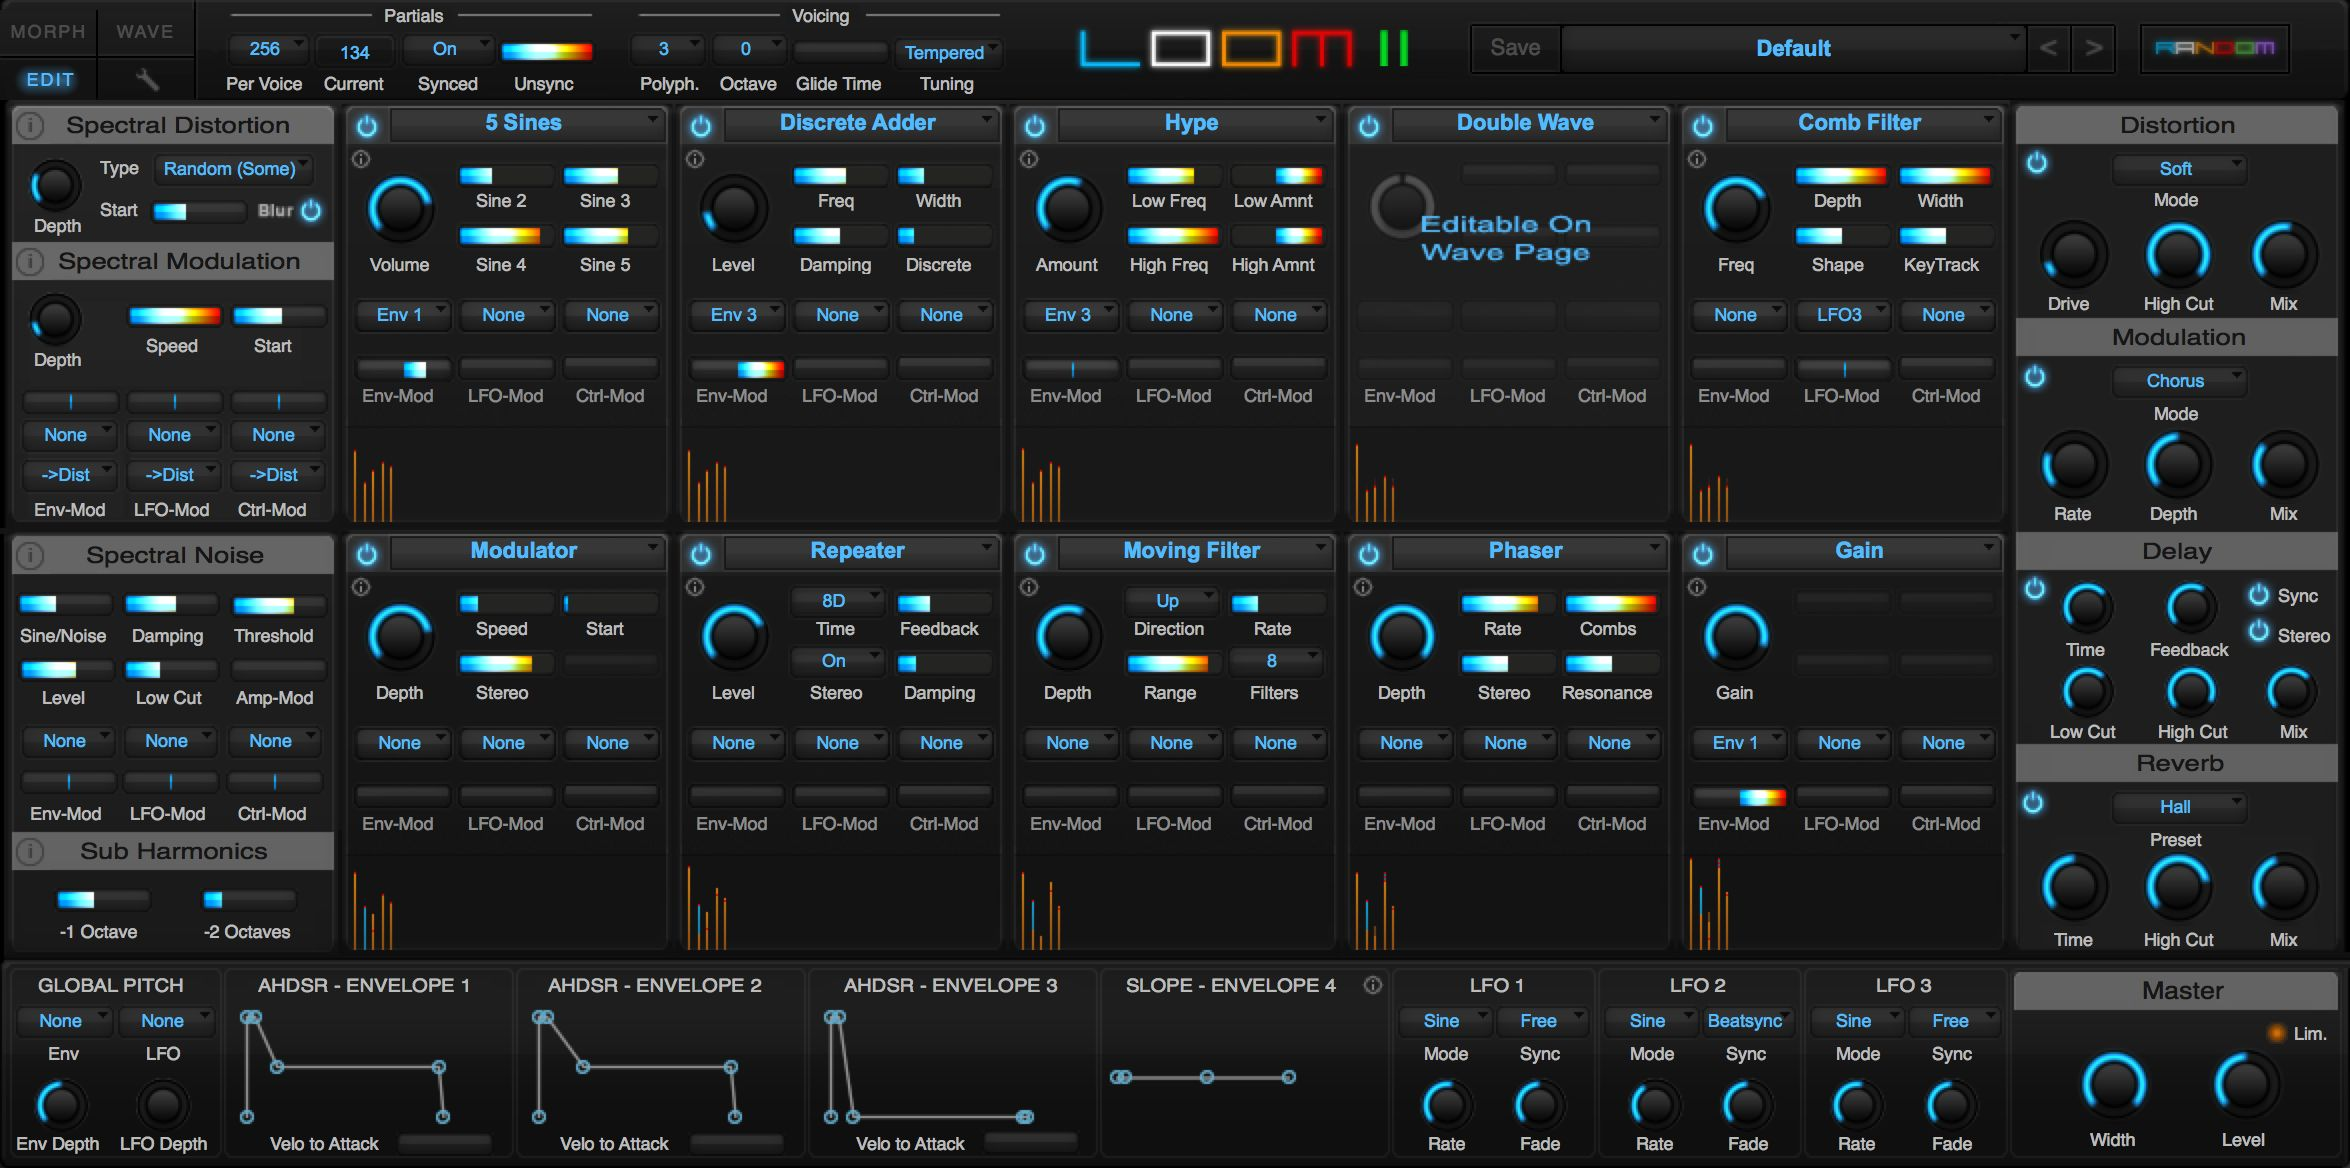Click the info icon in Hype module
2350x1168 pixels.
pos(1029,159)
